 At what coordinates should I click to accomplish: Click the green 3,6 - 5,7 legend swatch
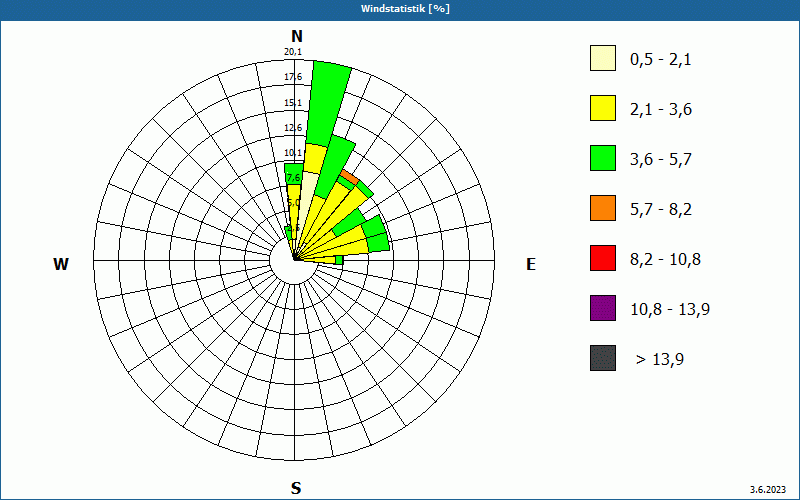(603, 158)
